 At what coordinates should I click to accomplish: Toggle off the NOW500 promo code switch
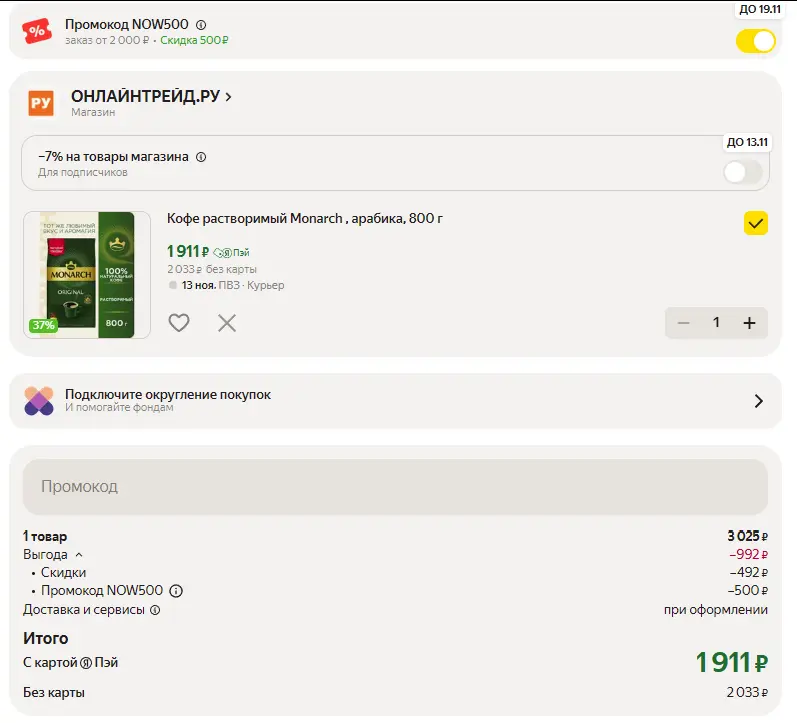click(755, 41)
